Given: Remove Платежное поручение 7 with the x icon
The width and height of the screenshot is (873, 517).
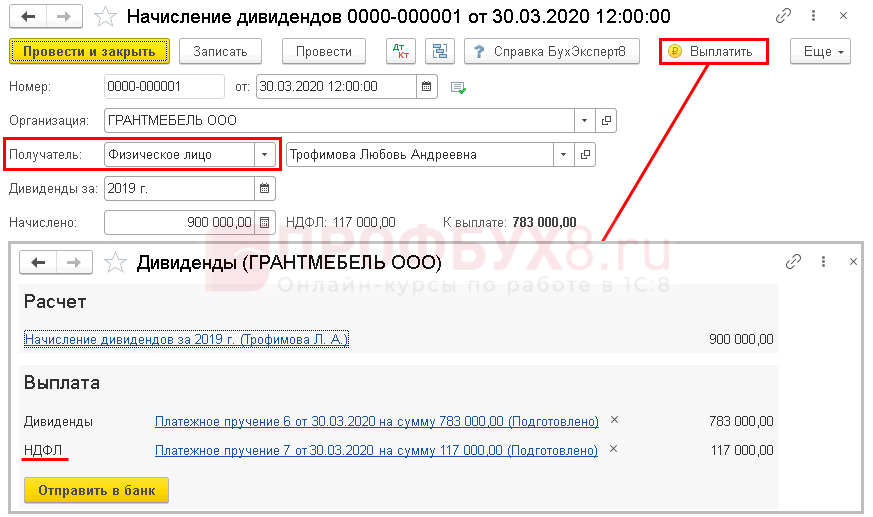Looking at the screenshot, I should coord(613,449).
